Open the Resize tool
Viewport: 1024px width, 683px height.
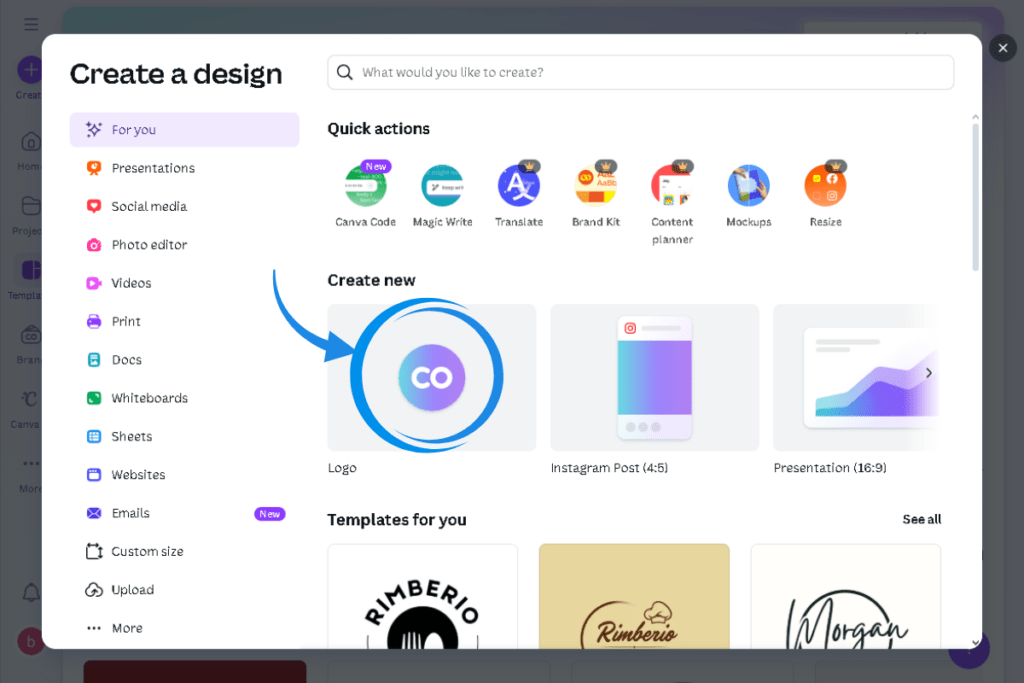[x=825, y=185]
